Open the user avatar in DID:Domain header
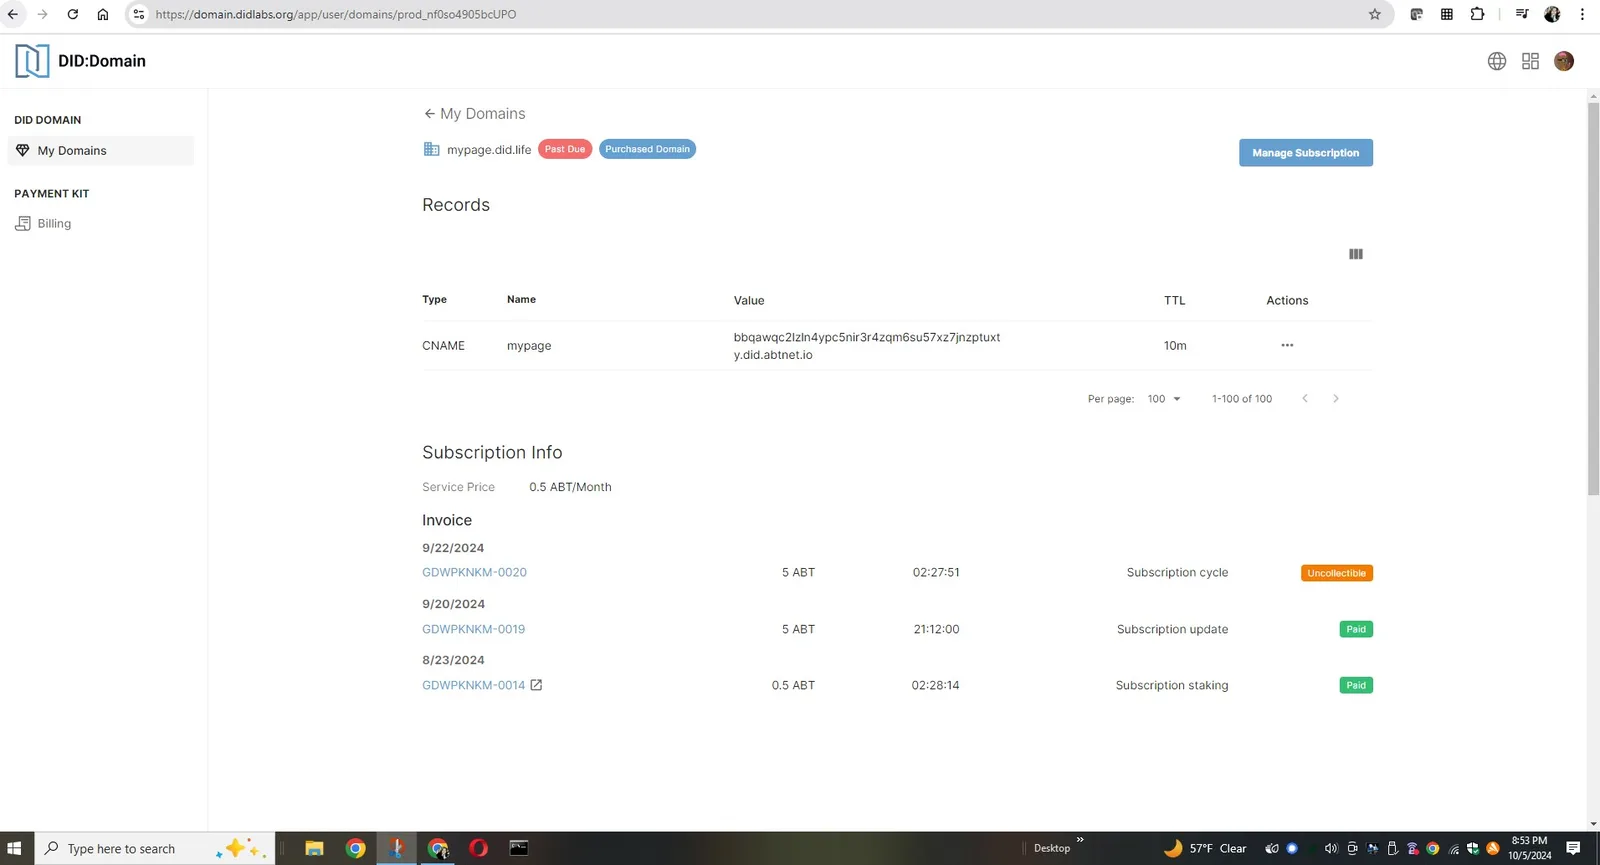Screen dimensions: 1600x865 point(1564,61)
